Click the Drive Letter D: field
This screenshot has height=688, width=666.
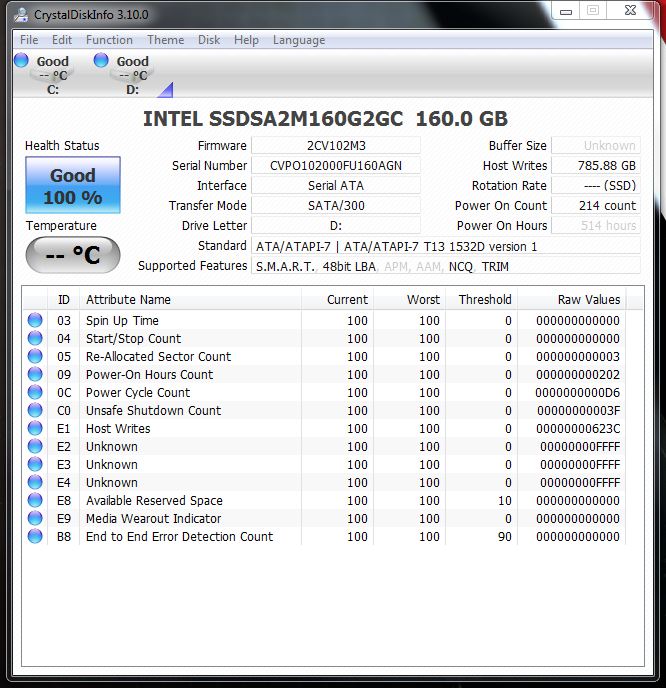pos(336,226)
